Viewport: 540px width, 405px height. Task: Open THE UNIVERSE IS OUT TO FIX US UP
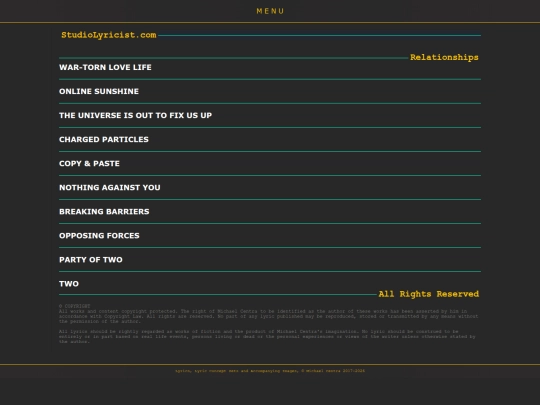[135, 115]
